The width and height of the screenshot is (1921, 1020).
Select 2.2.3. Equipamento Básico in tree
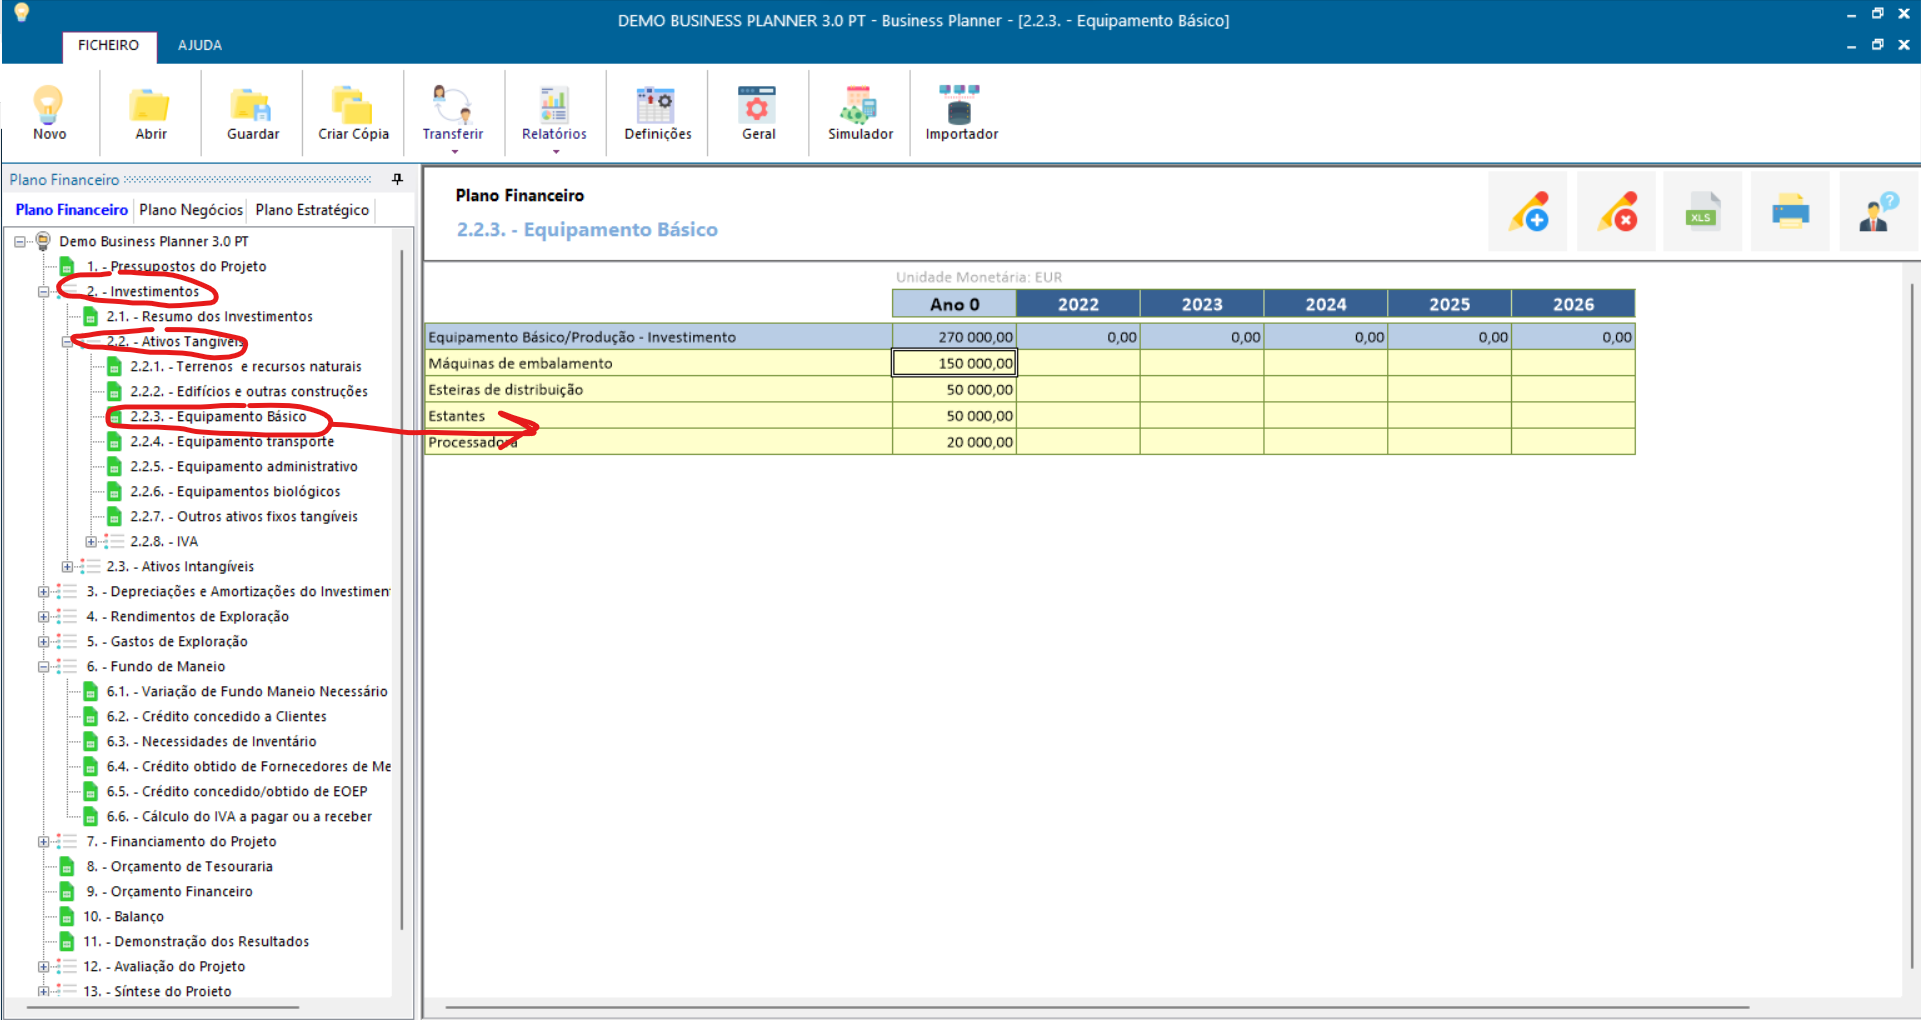(218, 417)
